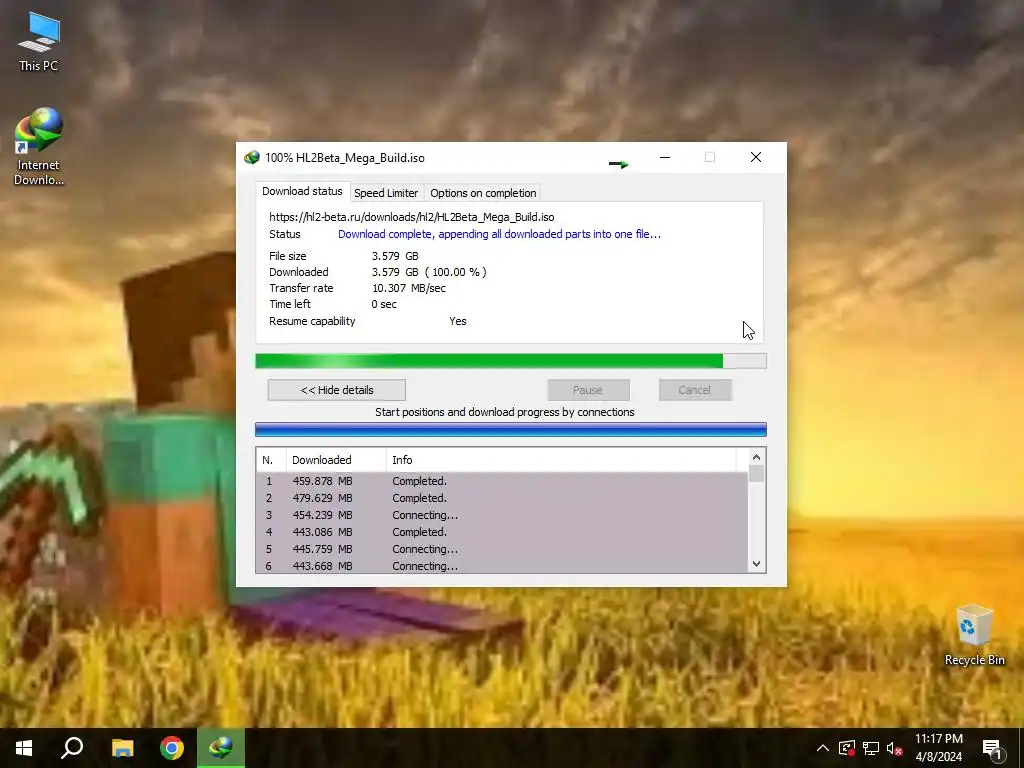Click the N. column header
Viewport: 1024px width, 768px height.
click(x=271, y=460)
